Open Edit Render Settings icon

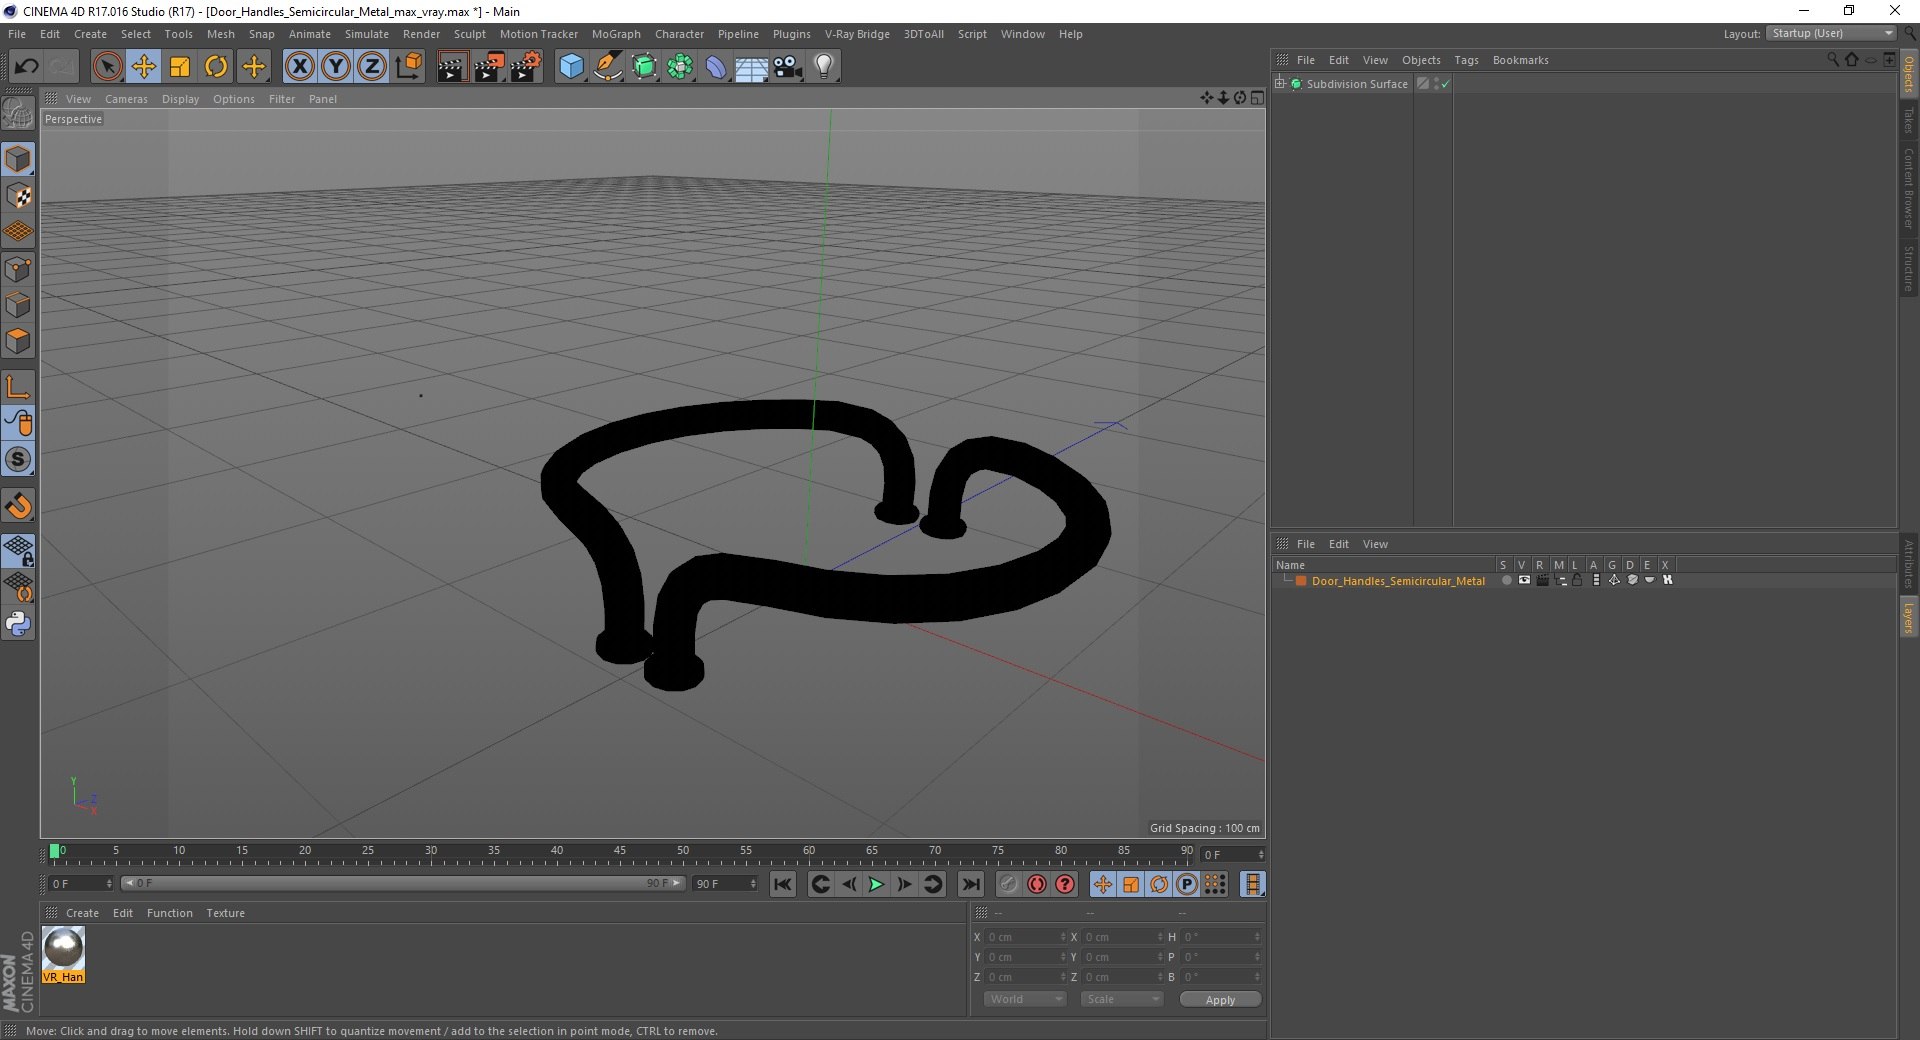pyautogui.click(x=525, y=67)
